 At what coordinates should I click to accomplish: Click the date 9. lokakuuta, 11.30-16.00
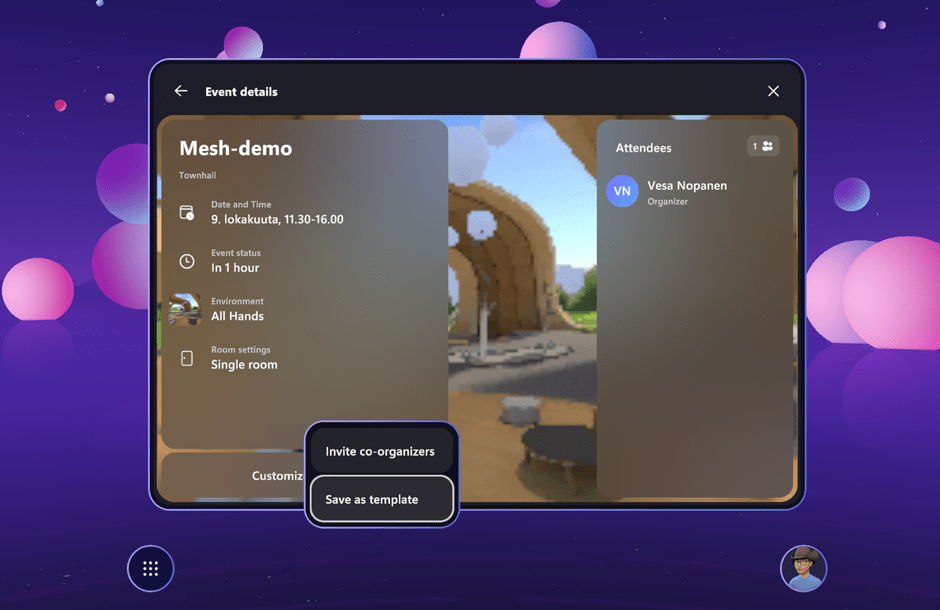pyautogui.click(x=277, y=219)
